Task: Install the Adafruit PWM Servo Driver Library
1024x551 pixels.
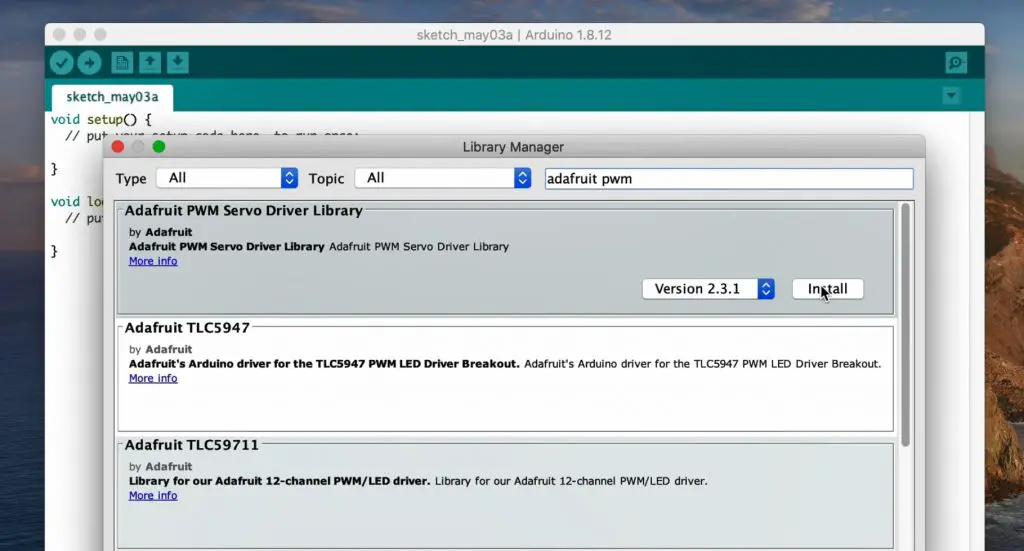Action: point(827,289)
